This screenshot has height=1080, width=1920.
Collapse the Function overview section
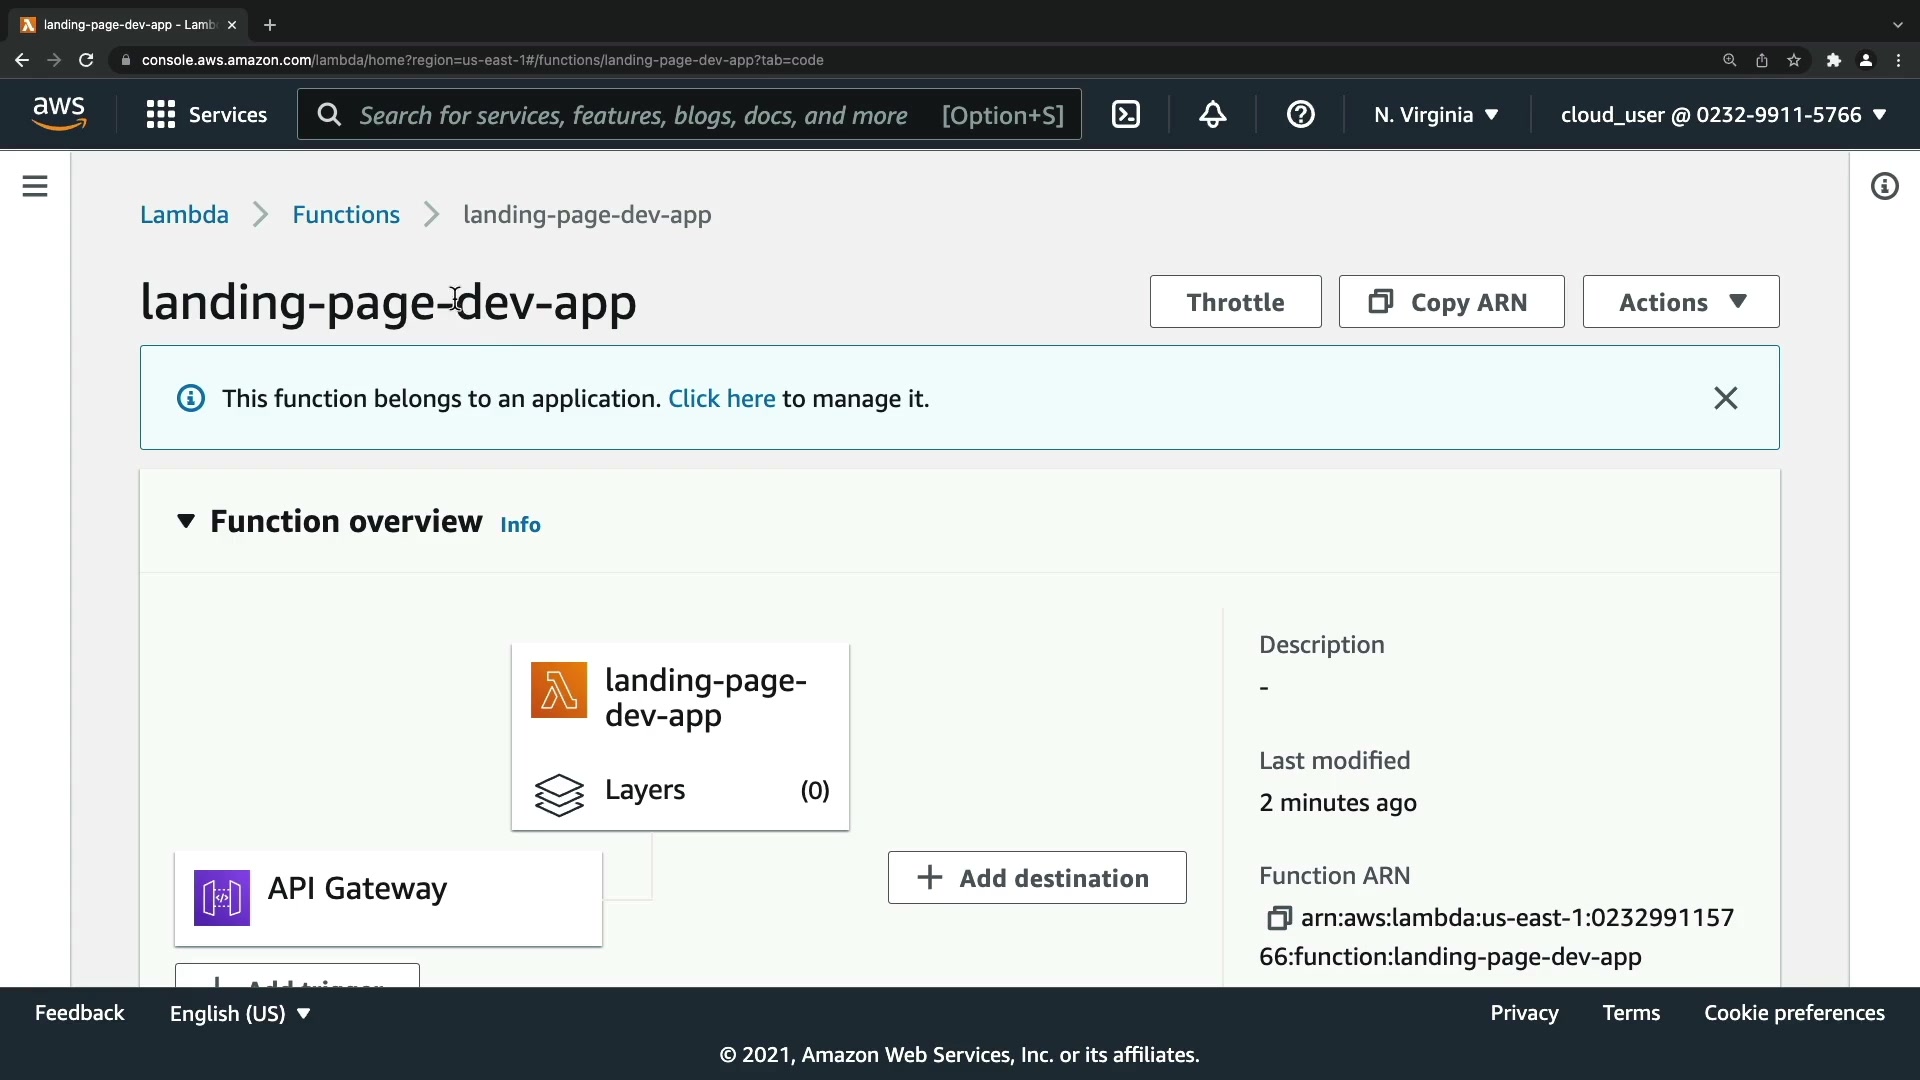[186, 521]
